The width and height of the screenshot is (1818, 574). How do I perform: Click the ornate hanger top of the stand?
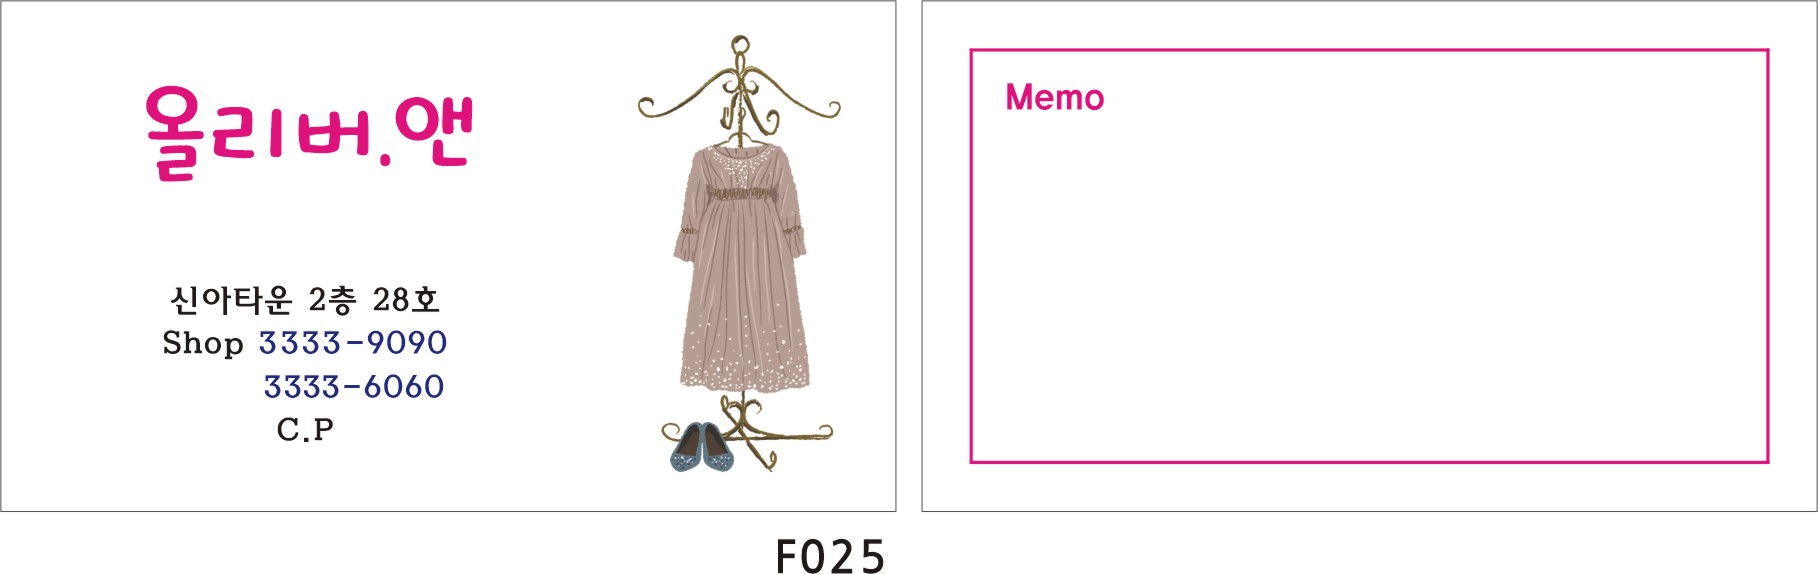click(x=739, y=91)
